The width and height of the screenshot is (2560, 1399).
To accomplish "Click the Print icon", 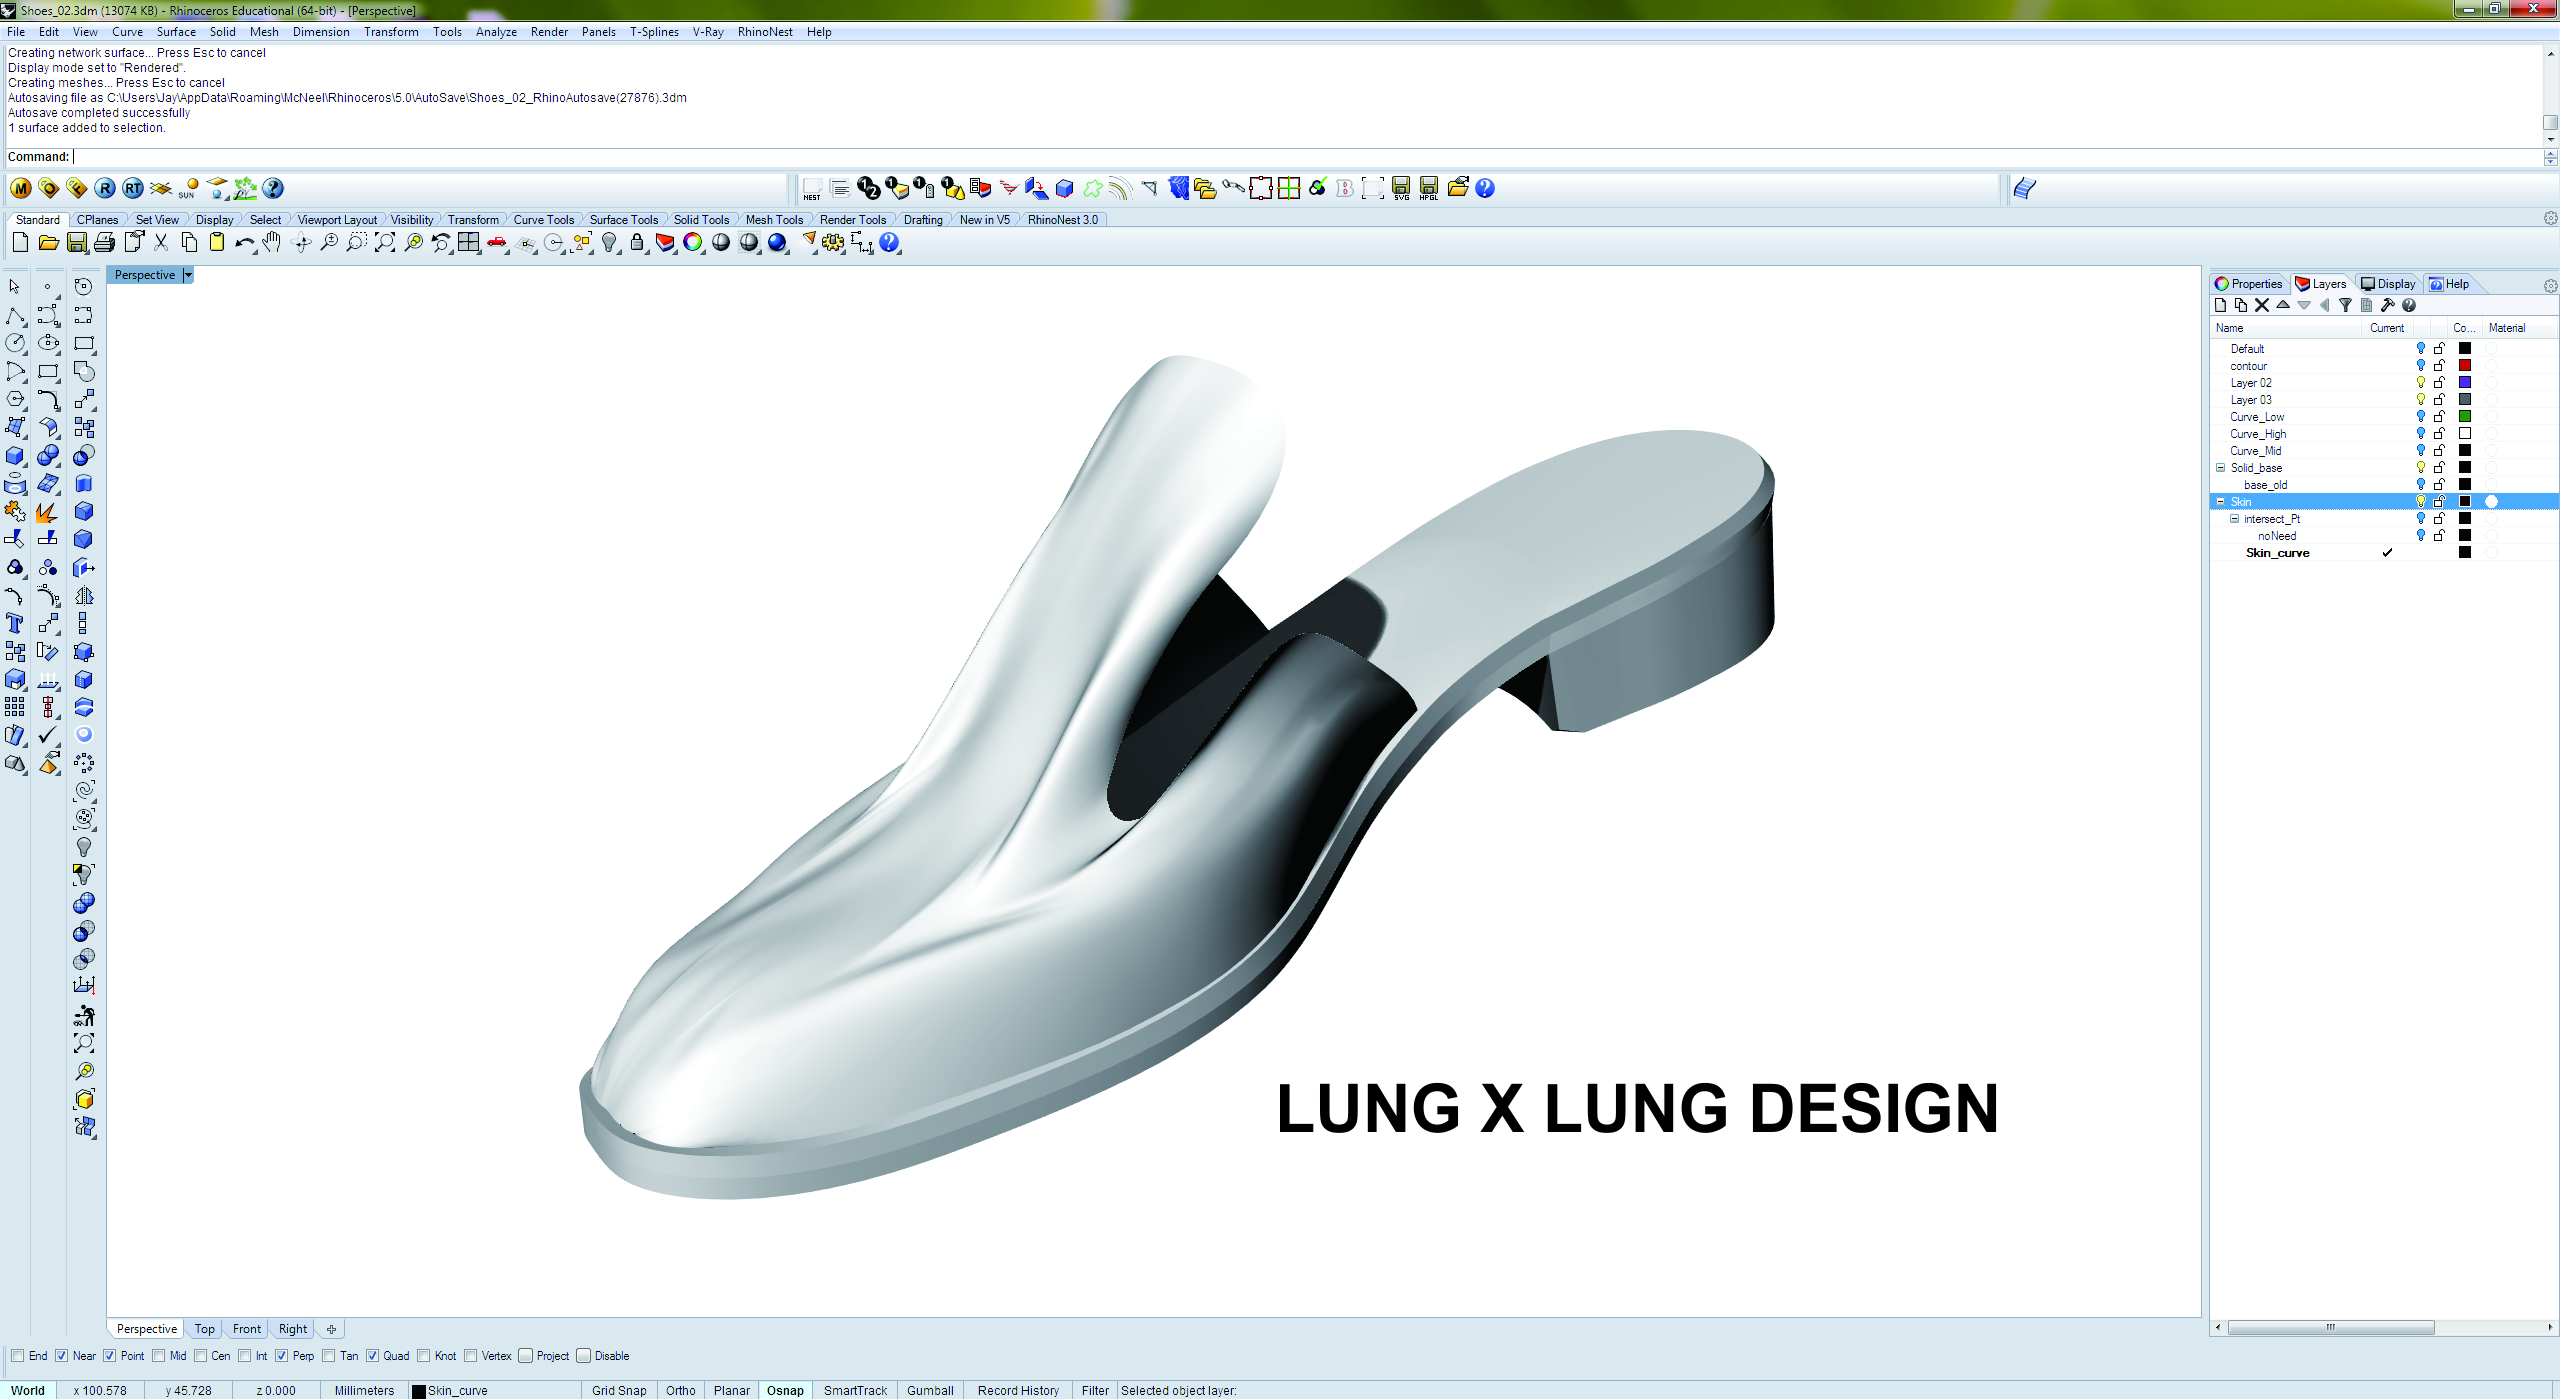I will point(104,242).
